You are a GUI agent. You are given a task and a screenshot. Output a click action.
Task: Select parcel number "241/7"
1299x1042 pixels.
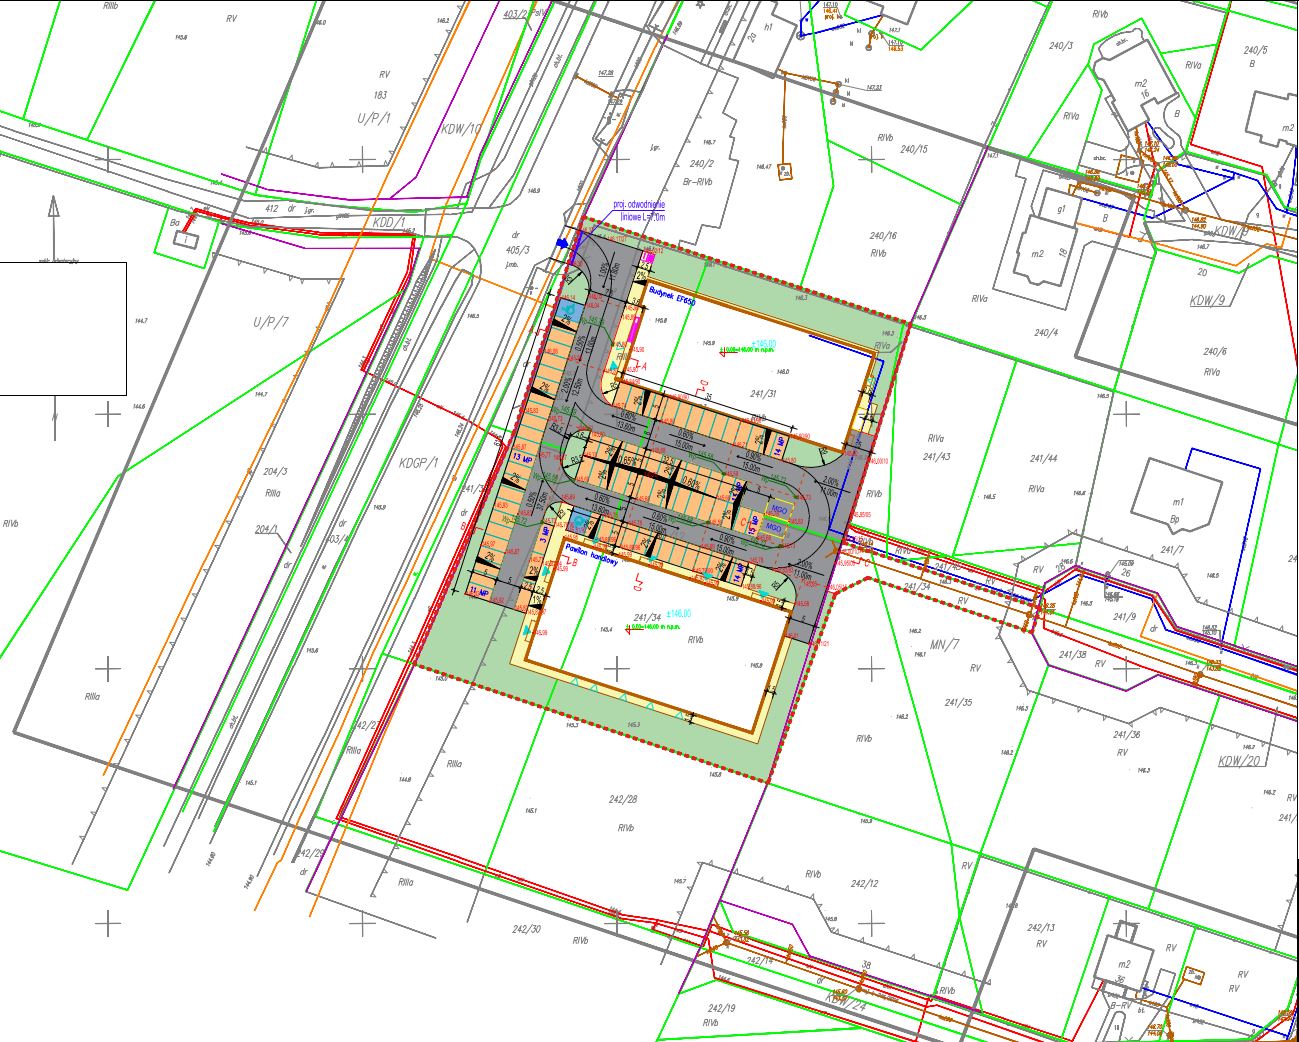pos(1172,549)
